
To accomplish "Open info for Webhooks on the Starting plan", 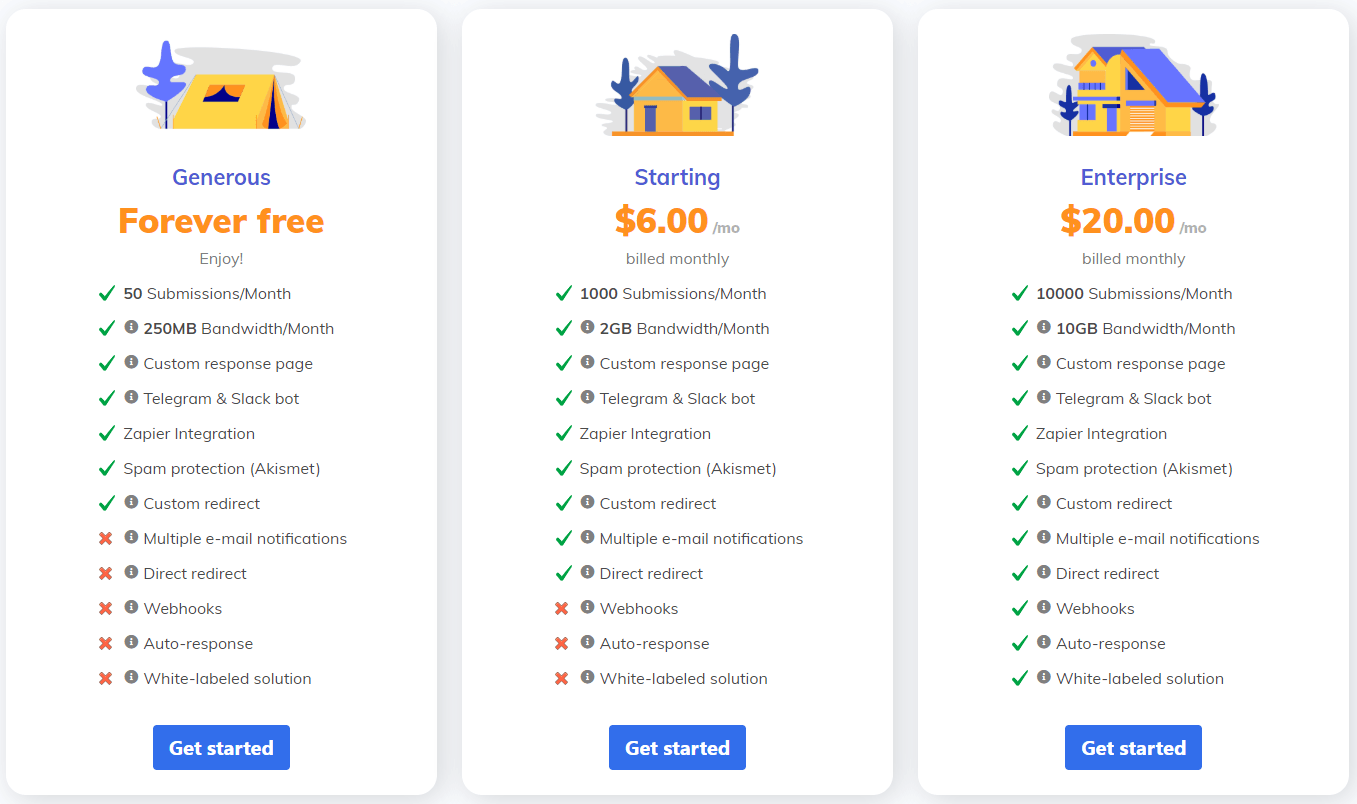I will 587,608.
